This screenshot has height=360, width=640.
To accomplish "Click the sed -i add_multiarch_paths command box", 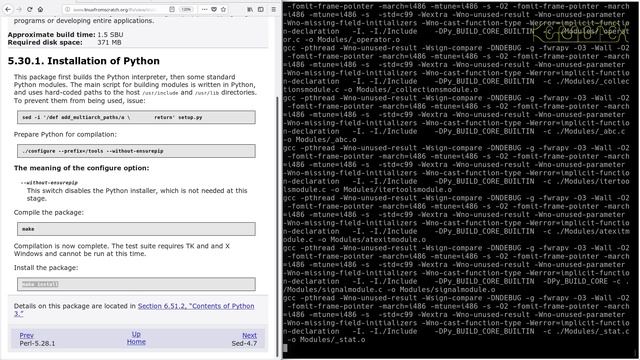I will pyautogui.click(x=136, y=117).
